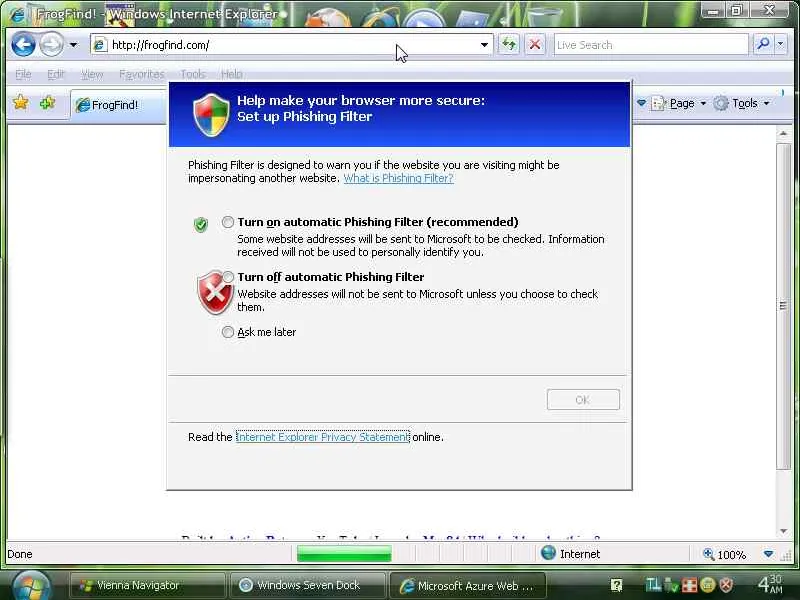Open the Tools gear toolbar menu

741,104
